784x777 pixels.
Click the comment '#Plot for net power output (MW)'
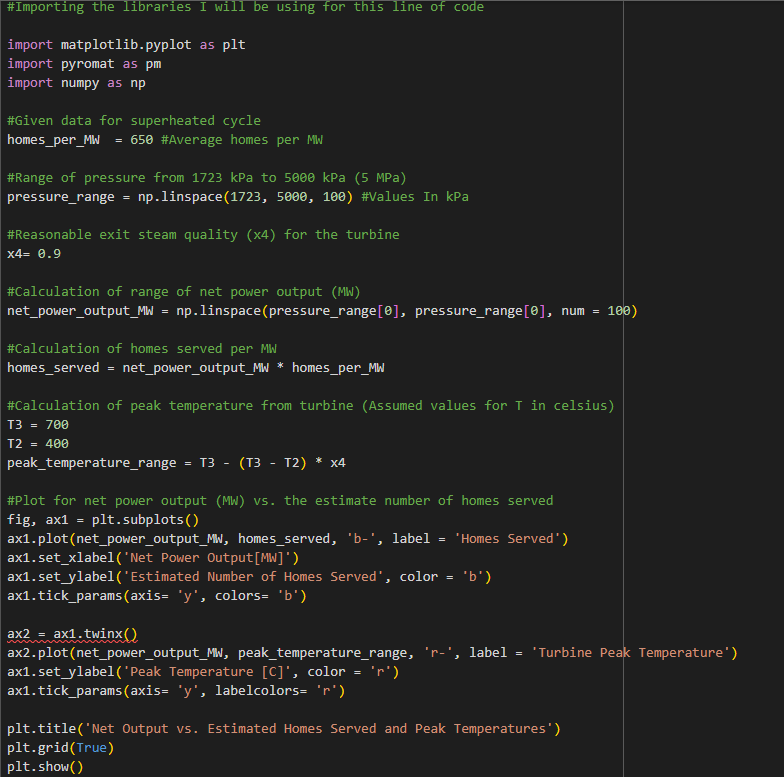pos(280,501)
